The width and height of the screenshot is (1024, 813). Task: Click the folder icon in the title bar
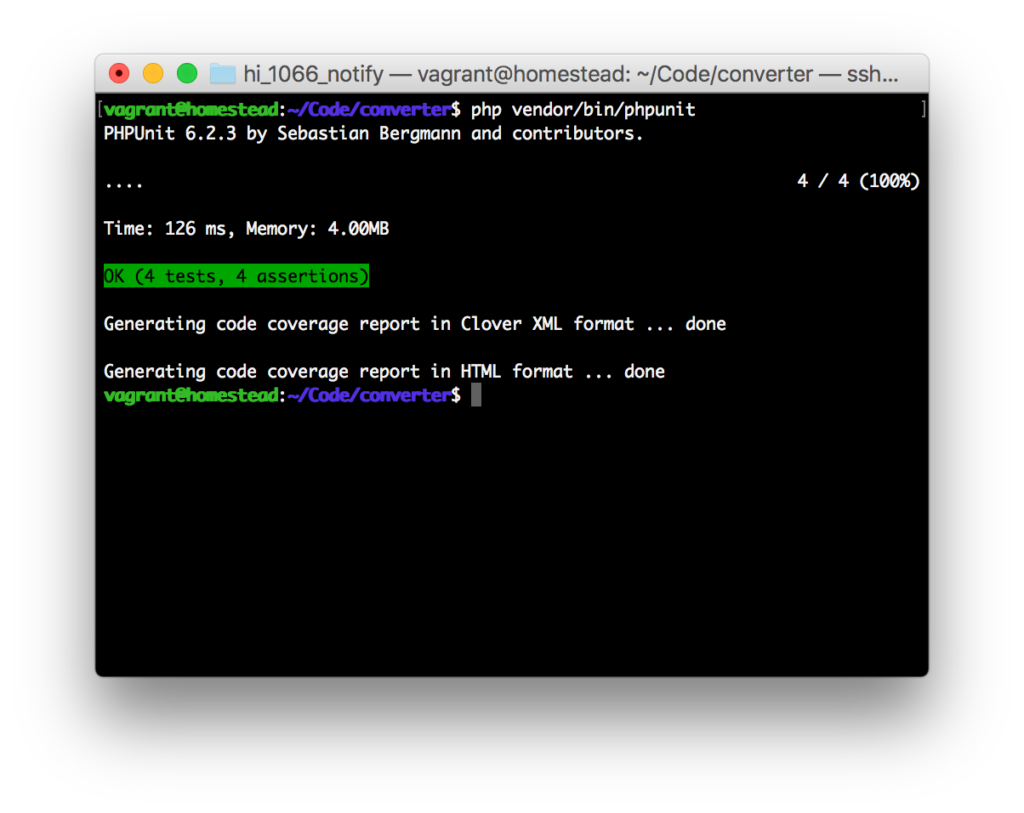[222, 74]
